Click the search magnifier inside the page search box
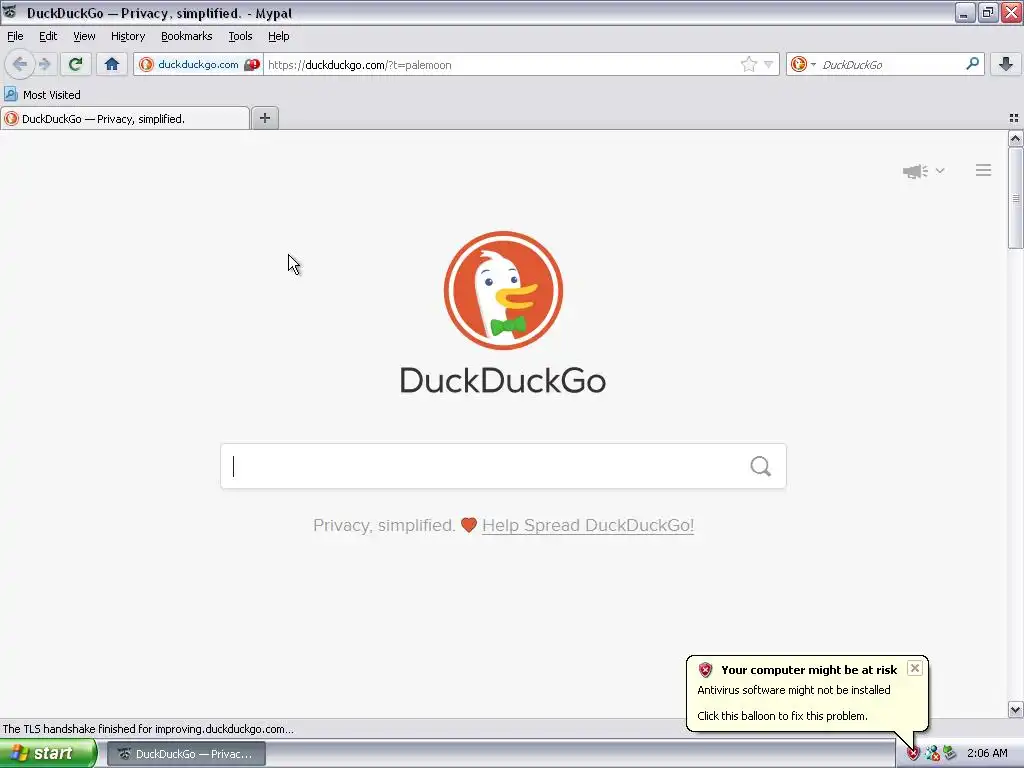 point(760,466)
